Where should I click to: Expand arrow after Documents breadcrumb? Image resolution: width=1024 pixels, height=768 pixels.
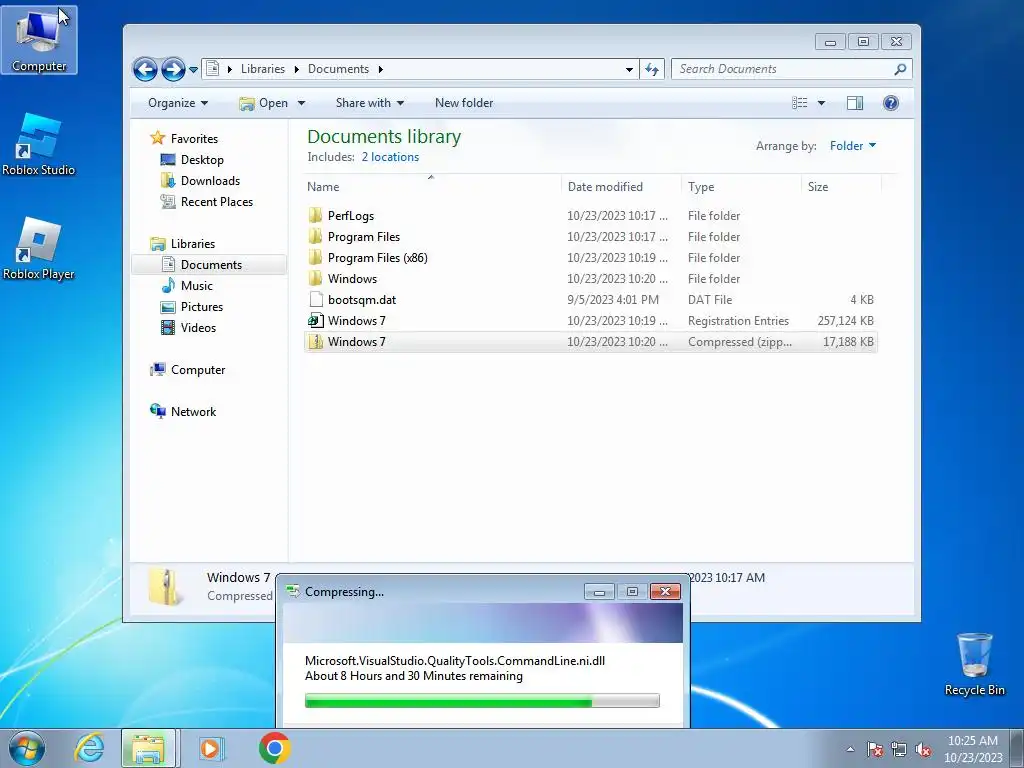click(x=380, y=69)
